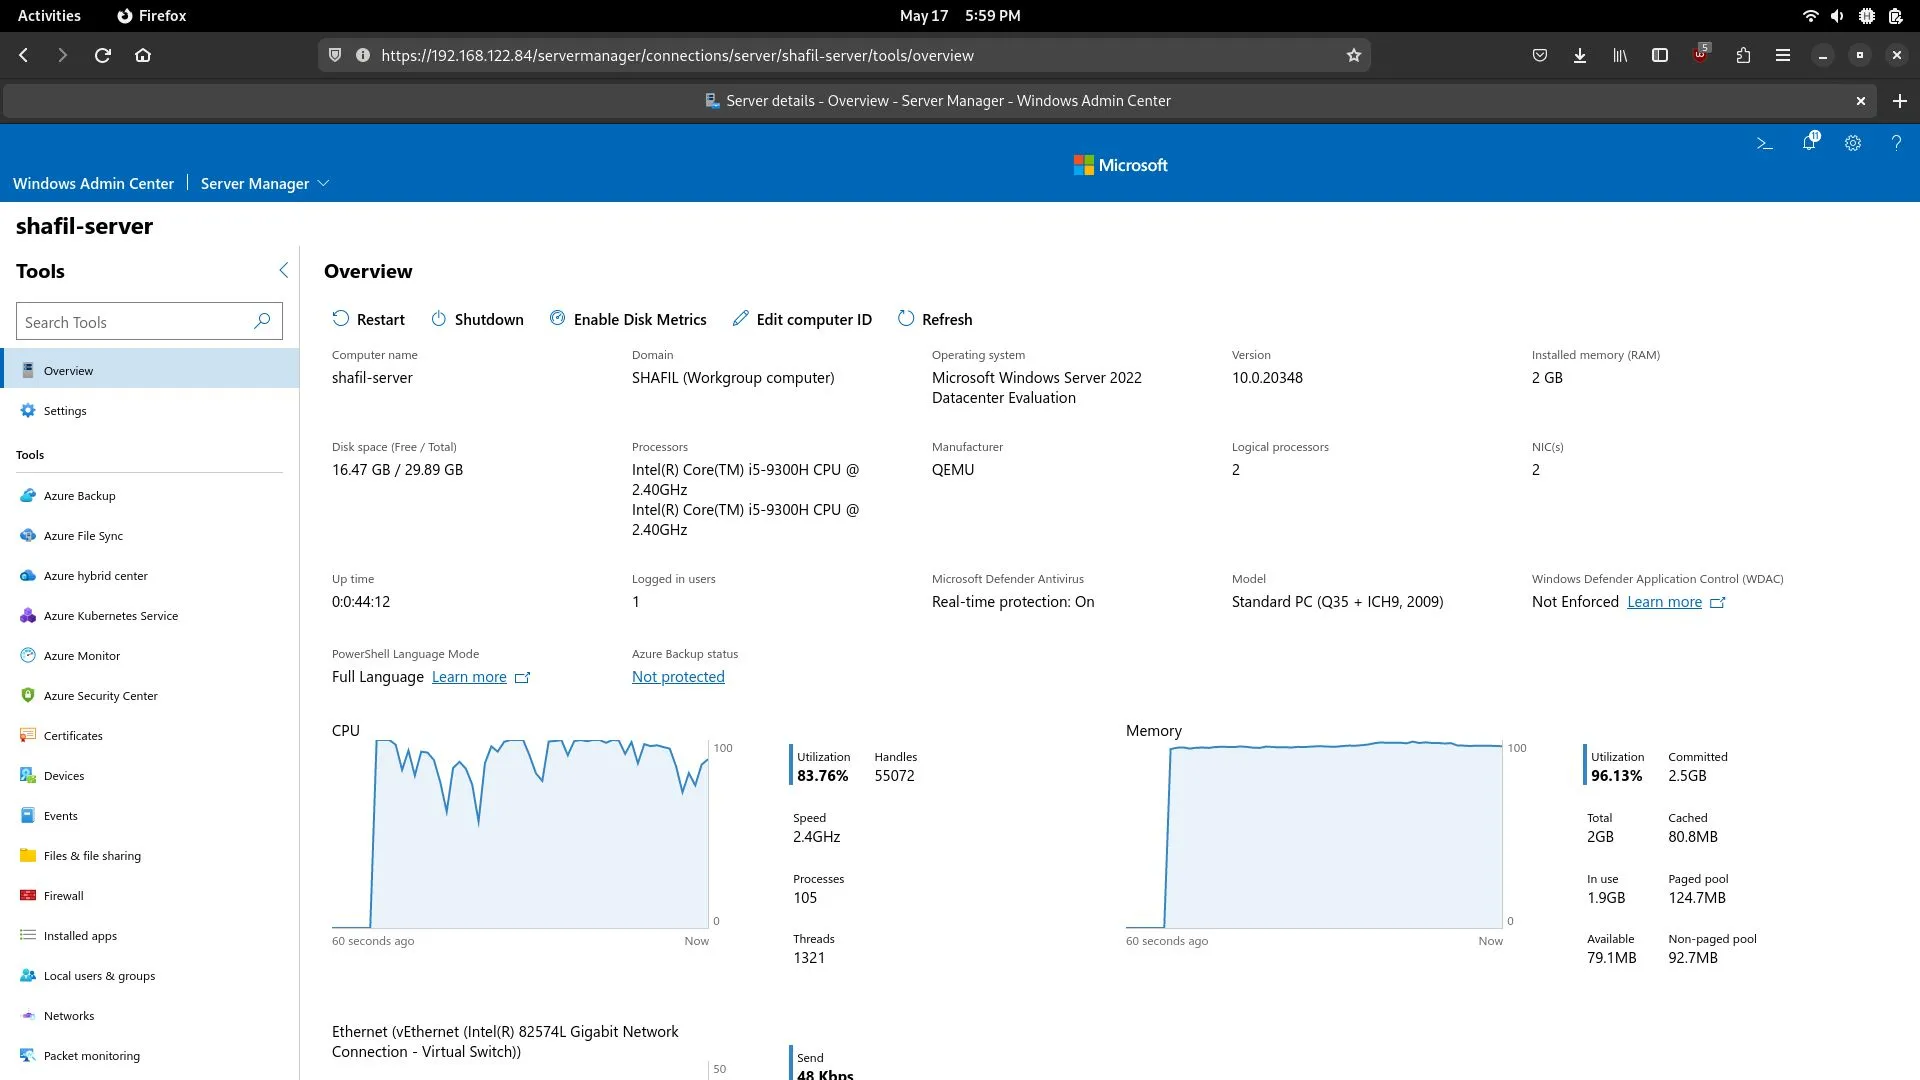Image resolution: width=1920 pixels, height=1080 pixels.
Task: Toggle Enable Disk Metrics
Action: click(628, 319)
